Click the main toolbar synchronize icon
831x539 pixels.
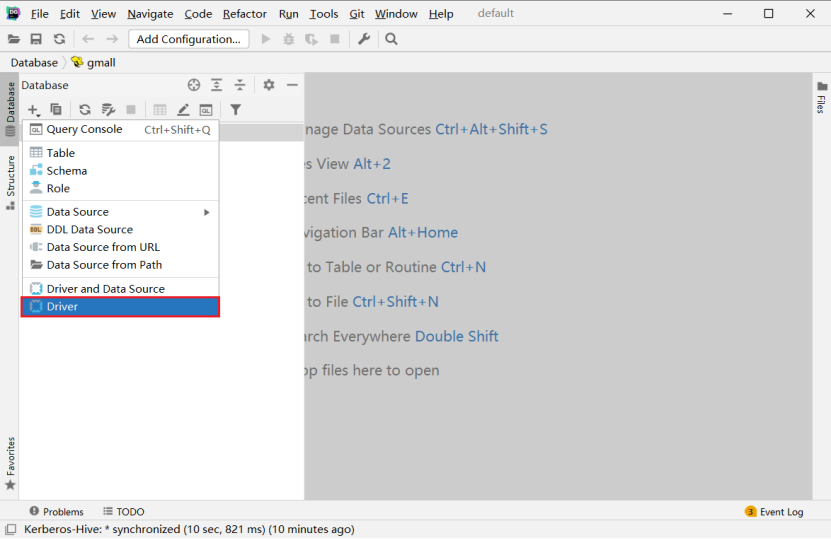pyautogui.click(x=59, y=39)
